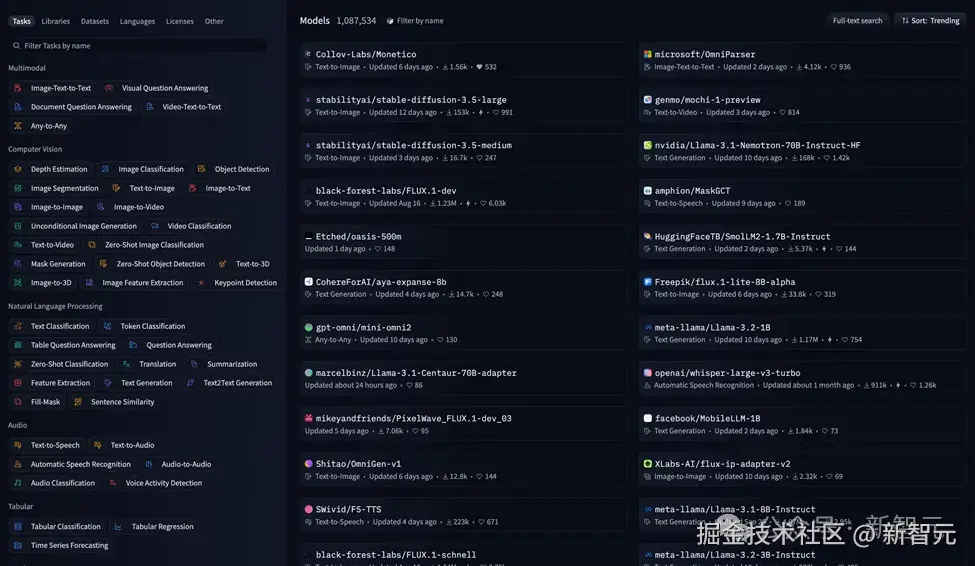Open marcelbinz/Llama-3.1-Centaur-70B-adapter model
The height and width of the screenshot is (566, 975).
tap(463, 378)
